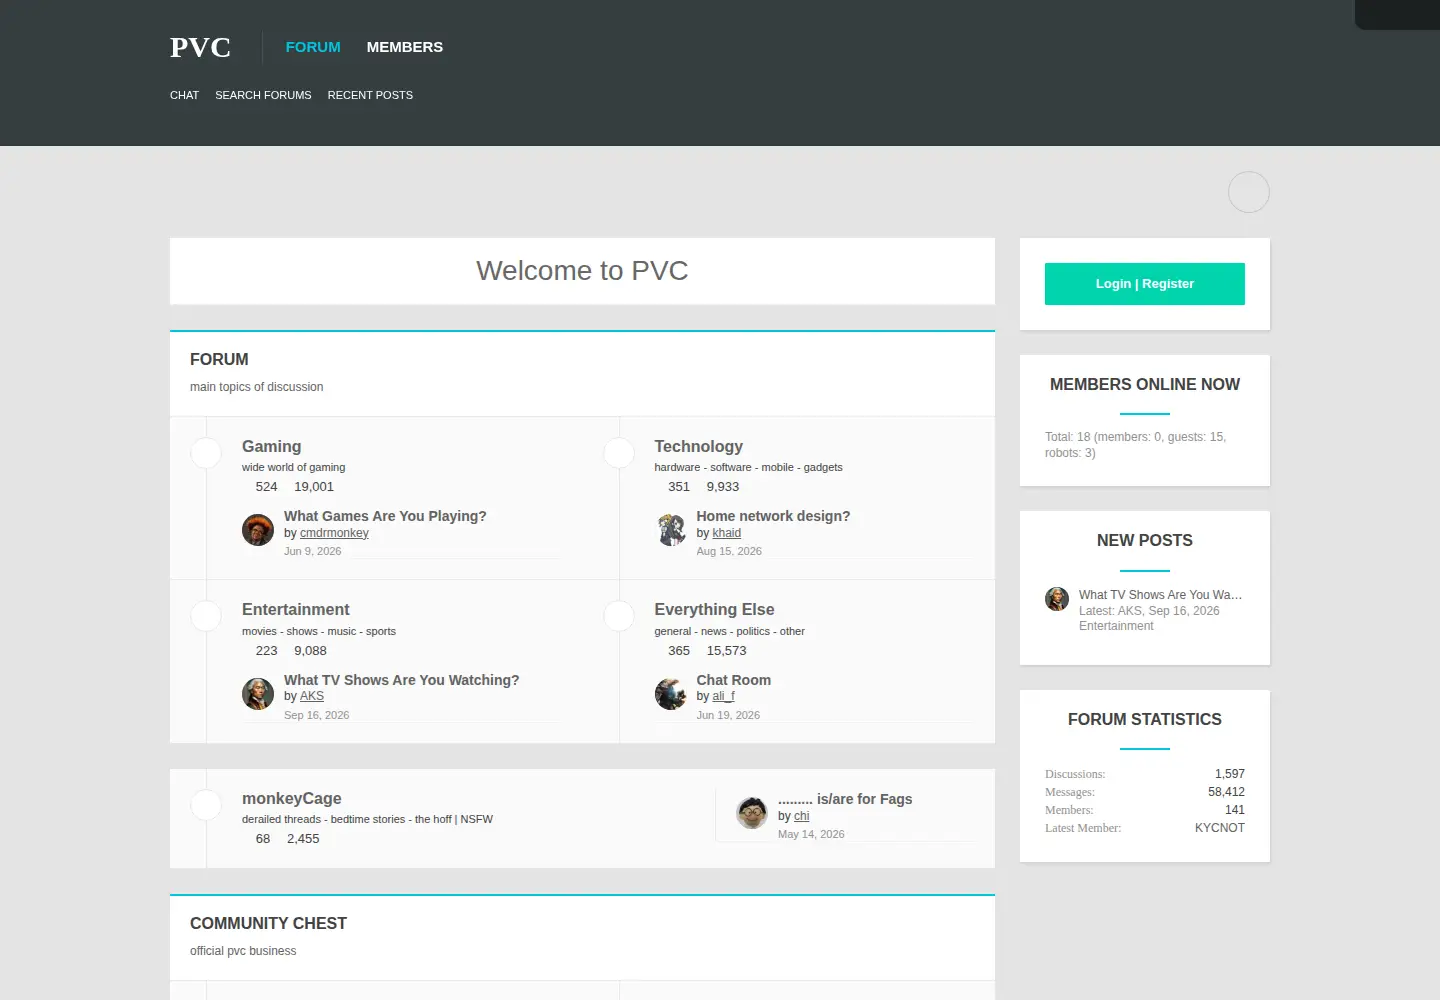Open the Gaming forum

tap(271, 446)
